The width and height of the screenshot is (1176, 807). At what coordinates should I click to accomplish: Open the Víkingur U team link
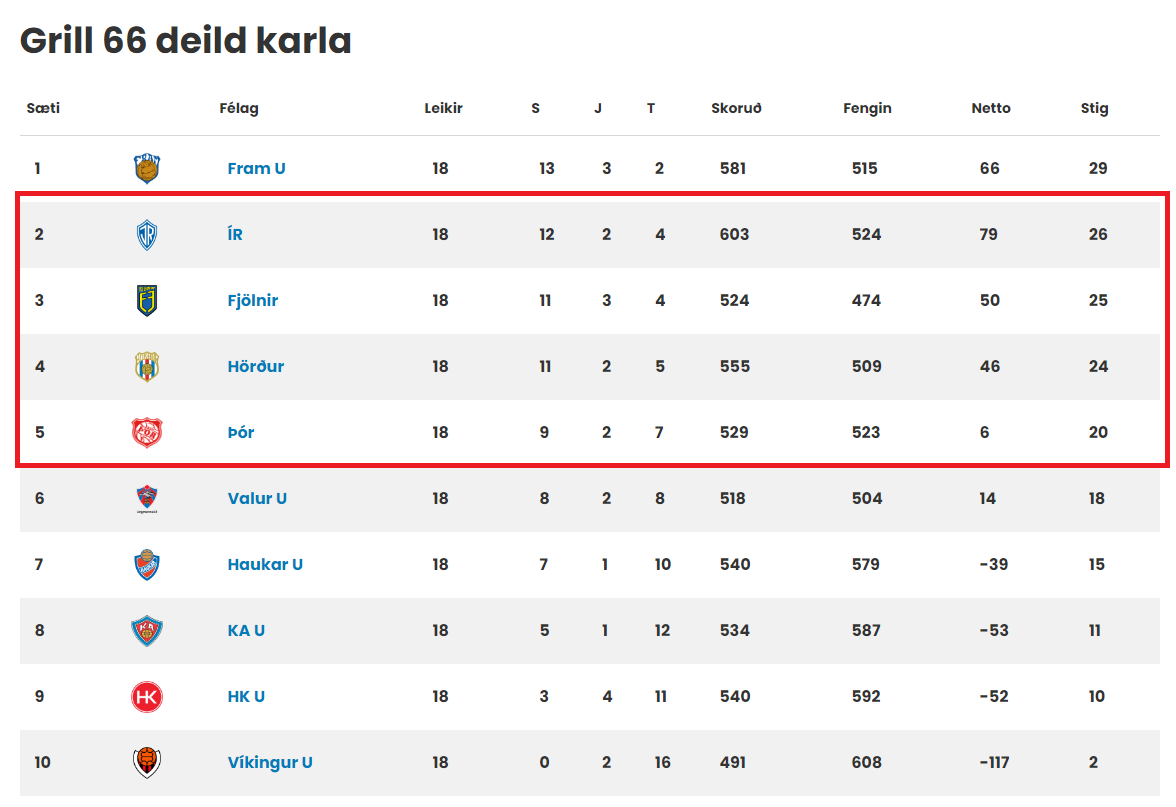[270, 762]
